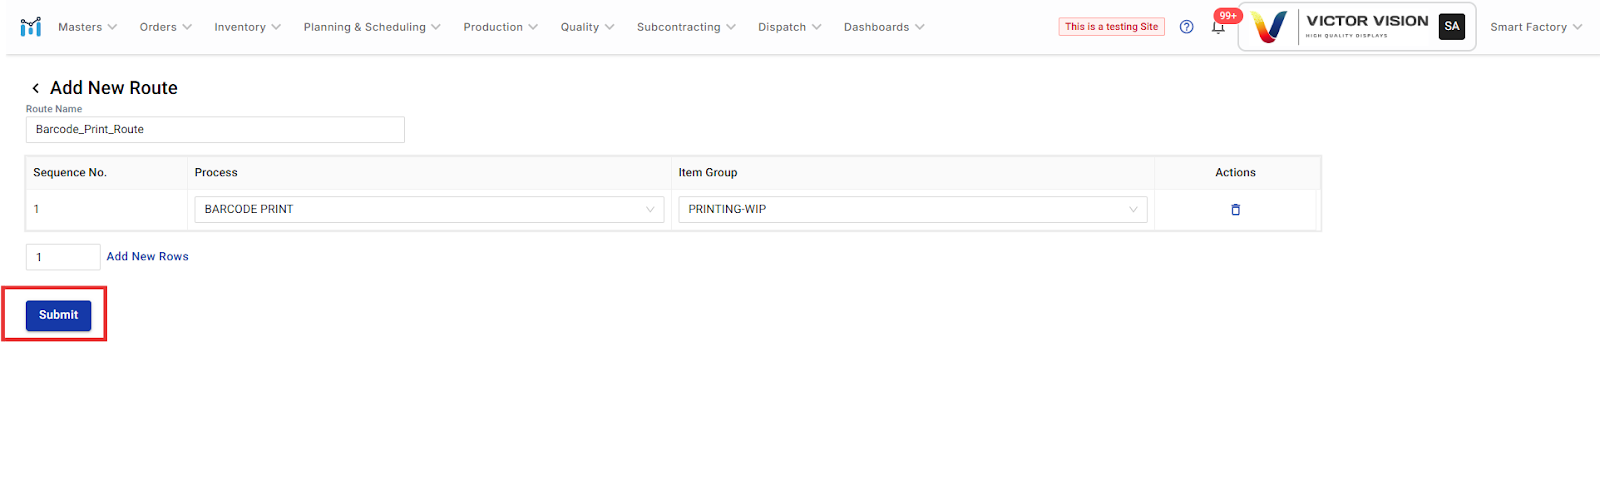Open the Production menu
The height and width of the screenshot is (485, 1600).
[x=500, y=27]
